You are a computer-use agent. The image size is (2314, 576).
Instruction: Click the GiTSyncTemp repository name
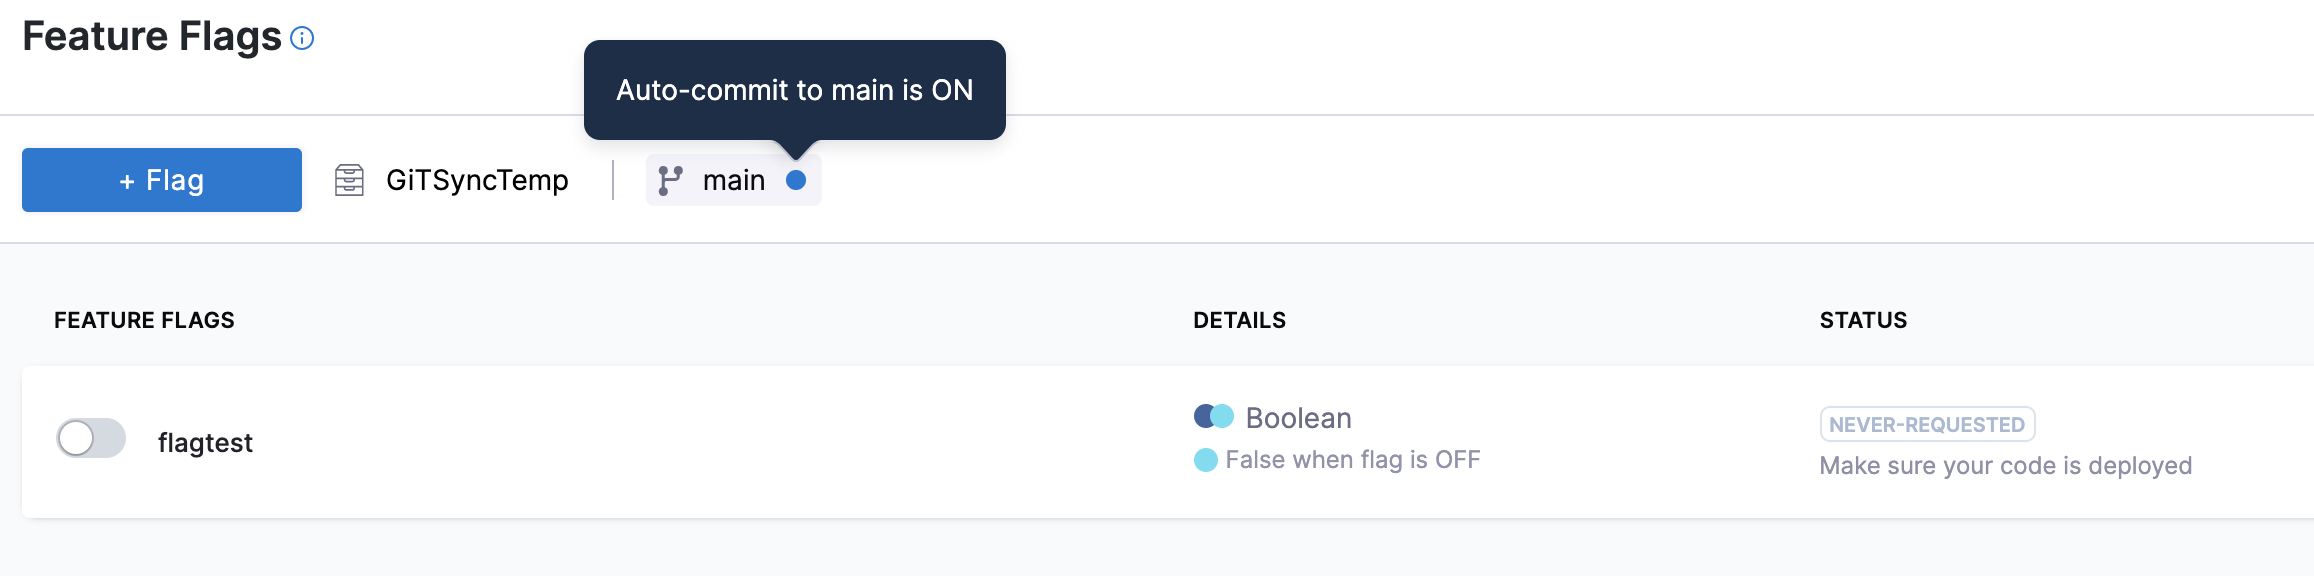tap(477, 180)
